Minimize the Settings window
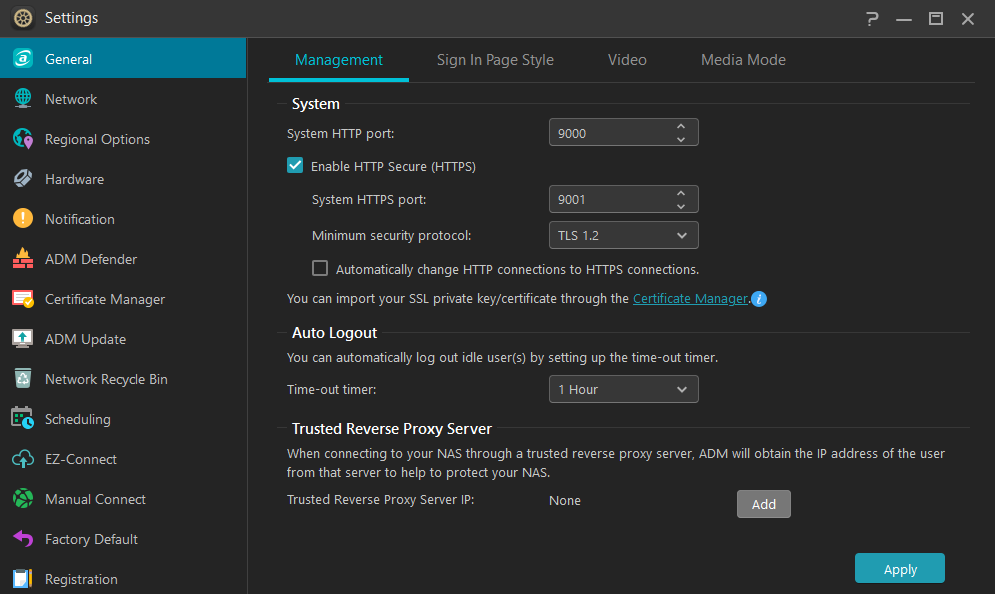 (x=904, y=18)
